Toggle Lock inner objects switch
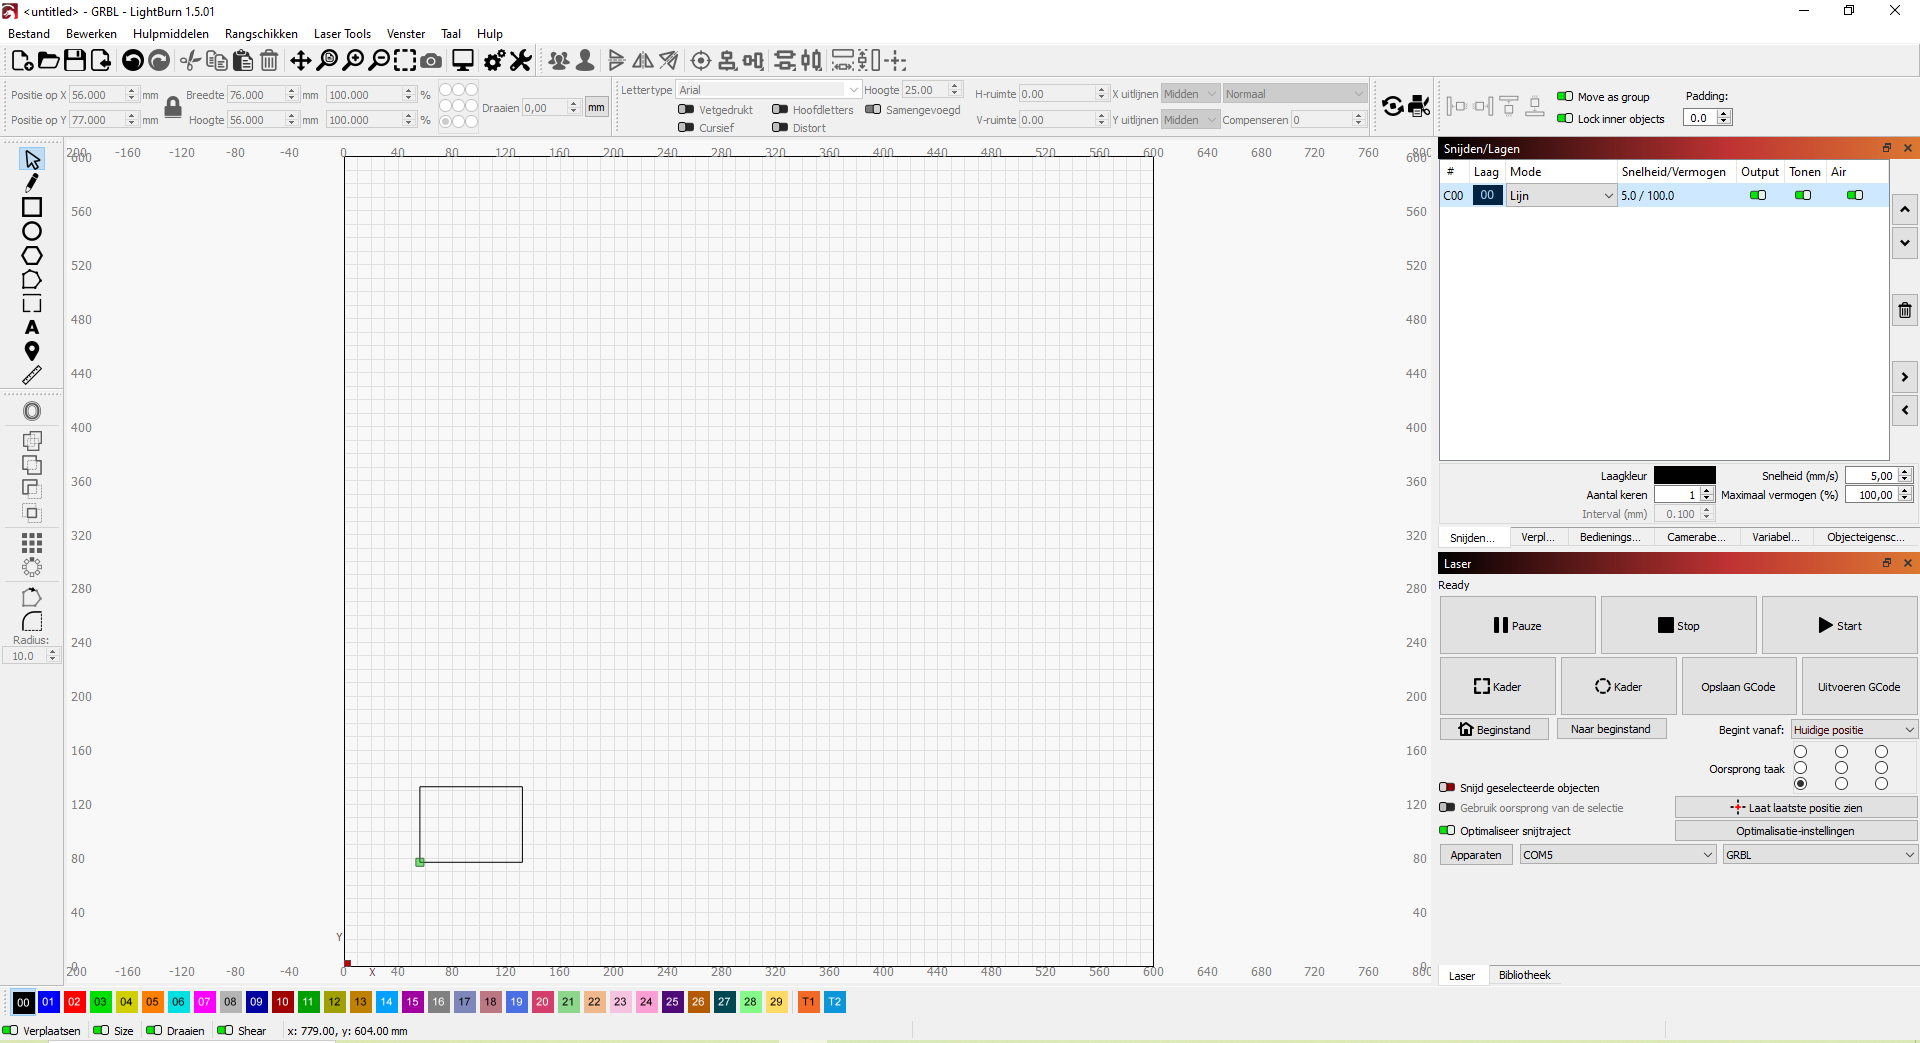The image size is (1920, 1043). click(1565, 119)
